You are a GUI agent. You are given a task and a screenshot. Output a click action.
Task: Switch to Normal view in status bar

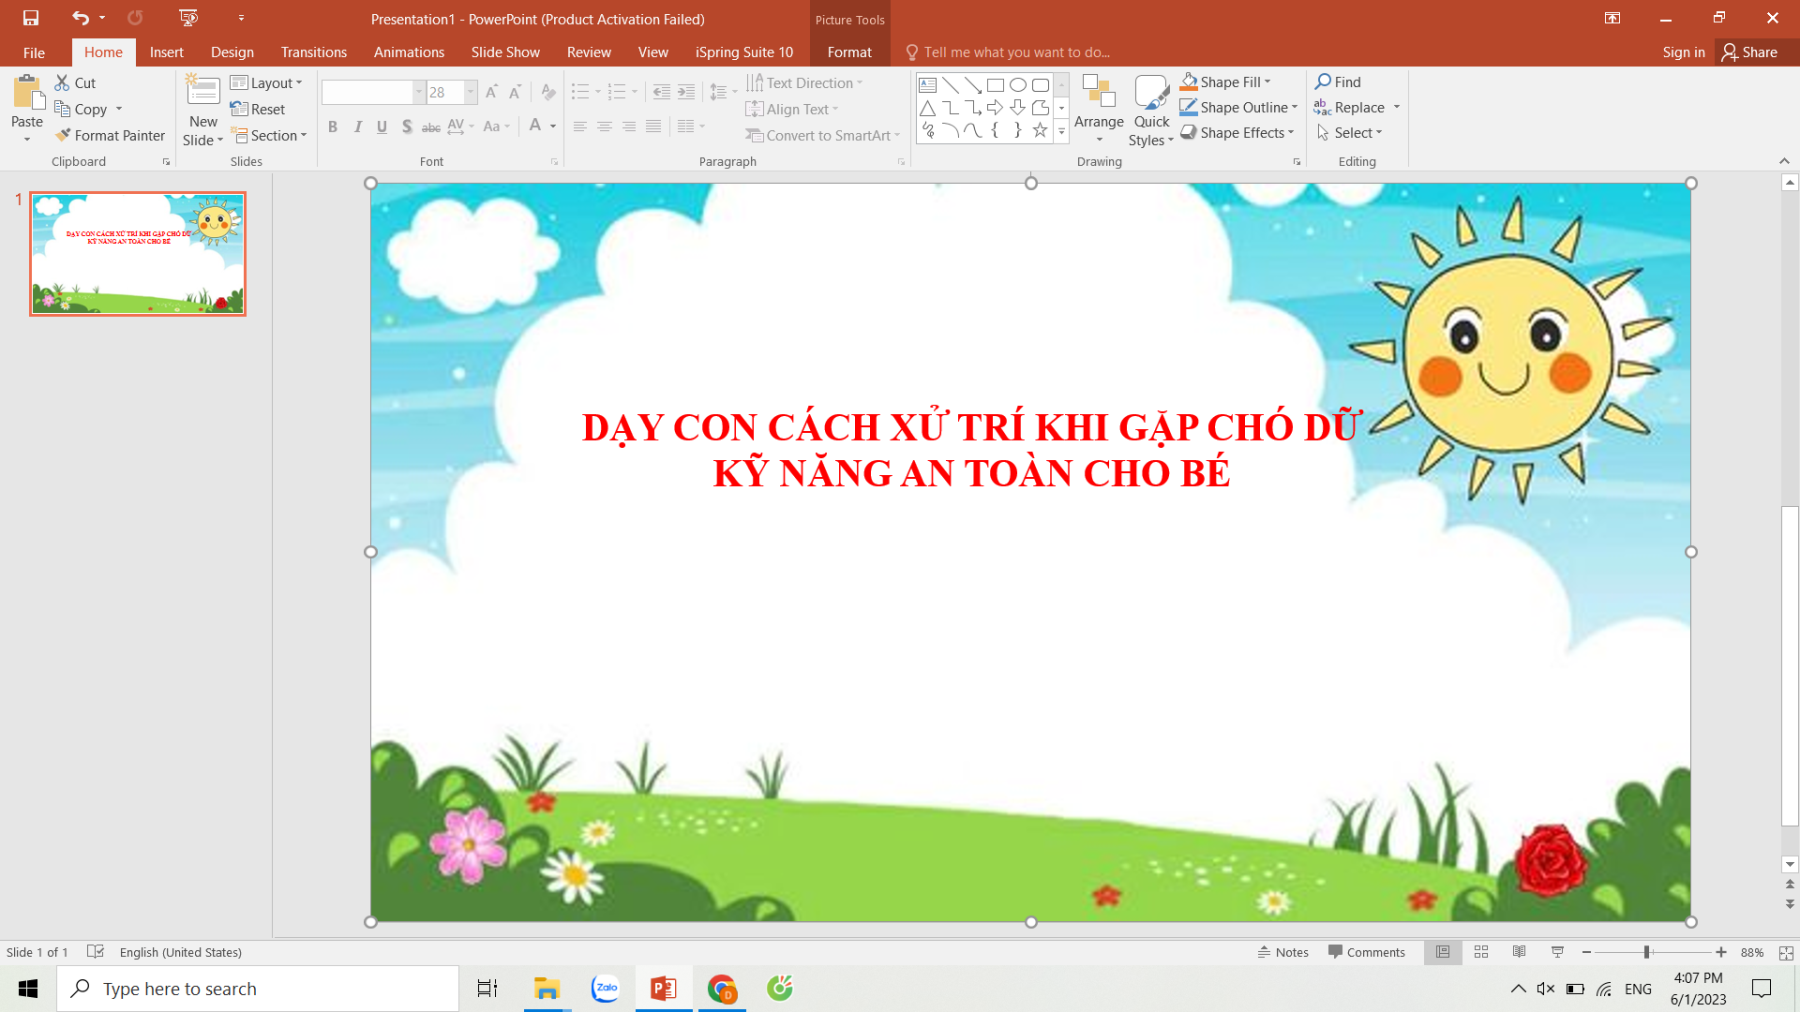(x=1443, y=952)
